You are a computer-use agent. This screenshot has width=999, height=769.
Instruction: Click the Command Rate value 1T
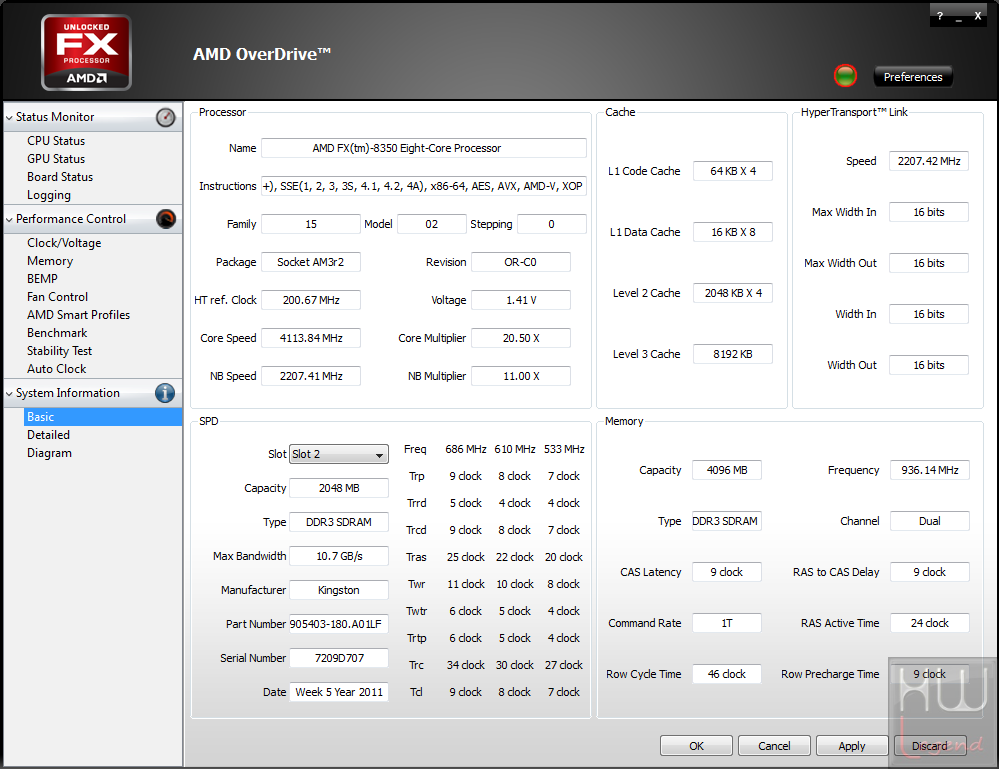pyautogui.click(x=727, y=623)
